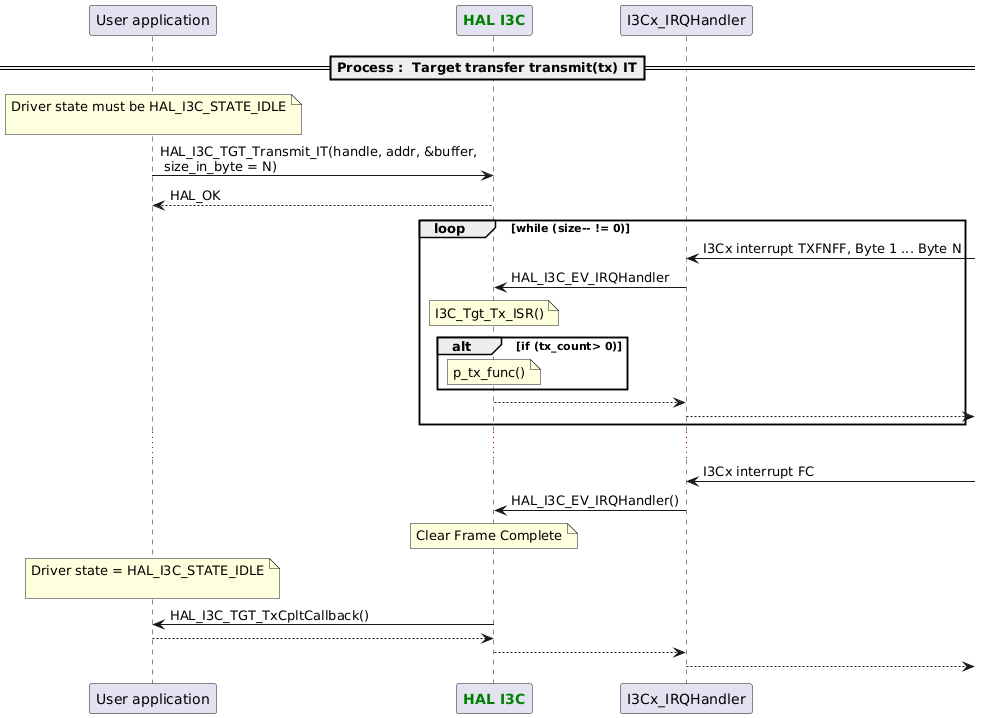The image size is (981, 718).
Task: Select the bottom User application box
Action: [152, 698]
